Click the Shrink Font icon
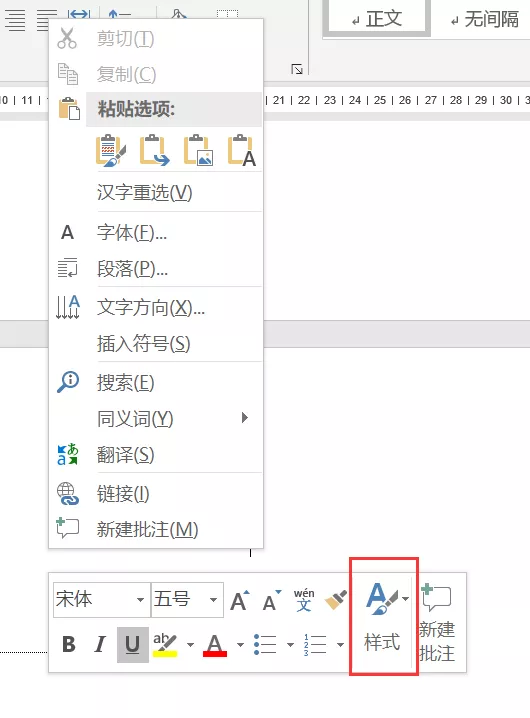530x718 pixels. (272, 600)
